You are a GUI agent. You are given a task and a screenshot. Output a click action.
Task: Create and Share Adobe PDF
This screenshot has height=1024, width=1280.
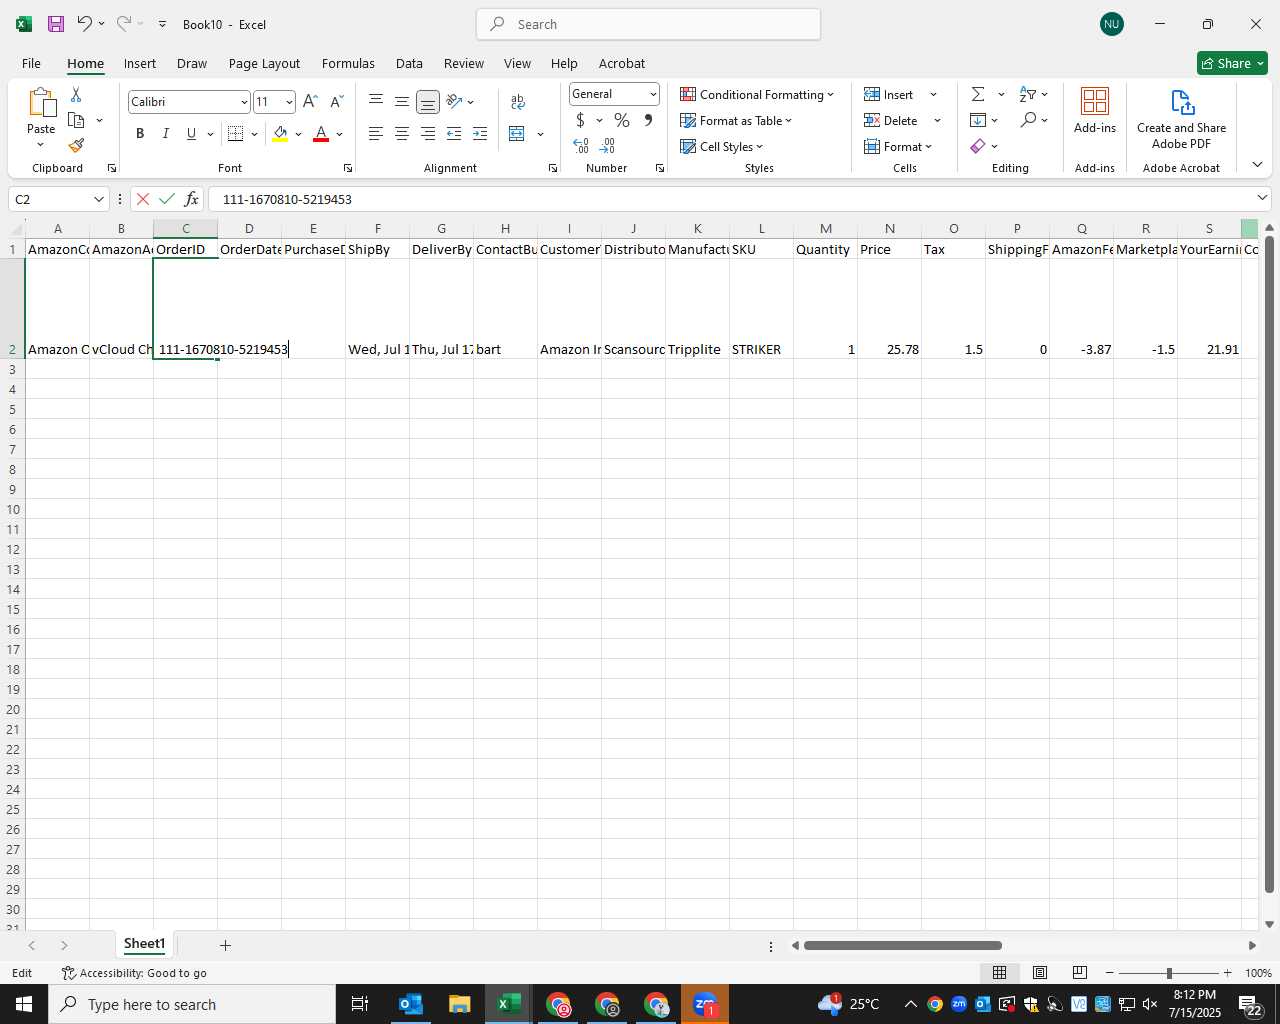[1181, 118]
